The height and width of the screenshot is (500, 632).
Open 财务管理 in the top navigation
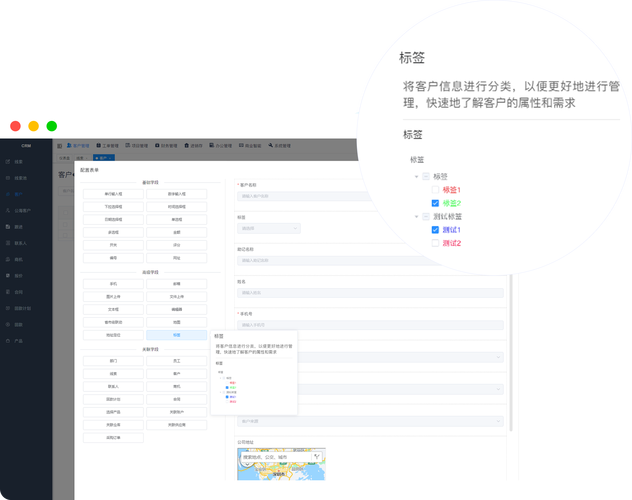pyautogui.click(x=166, y=145)
